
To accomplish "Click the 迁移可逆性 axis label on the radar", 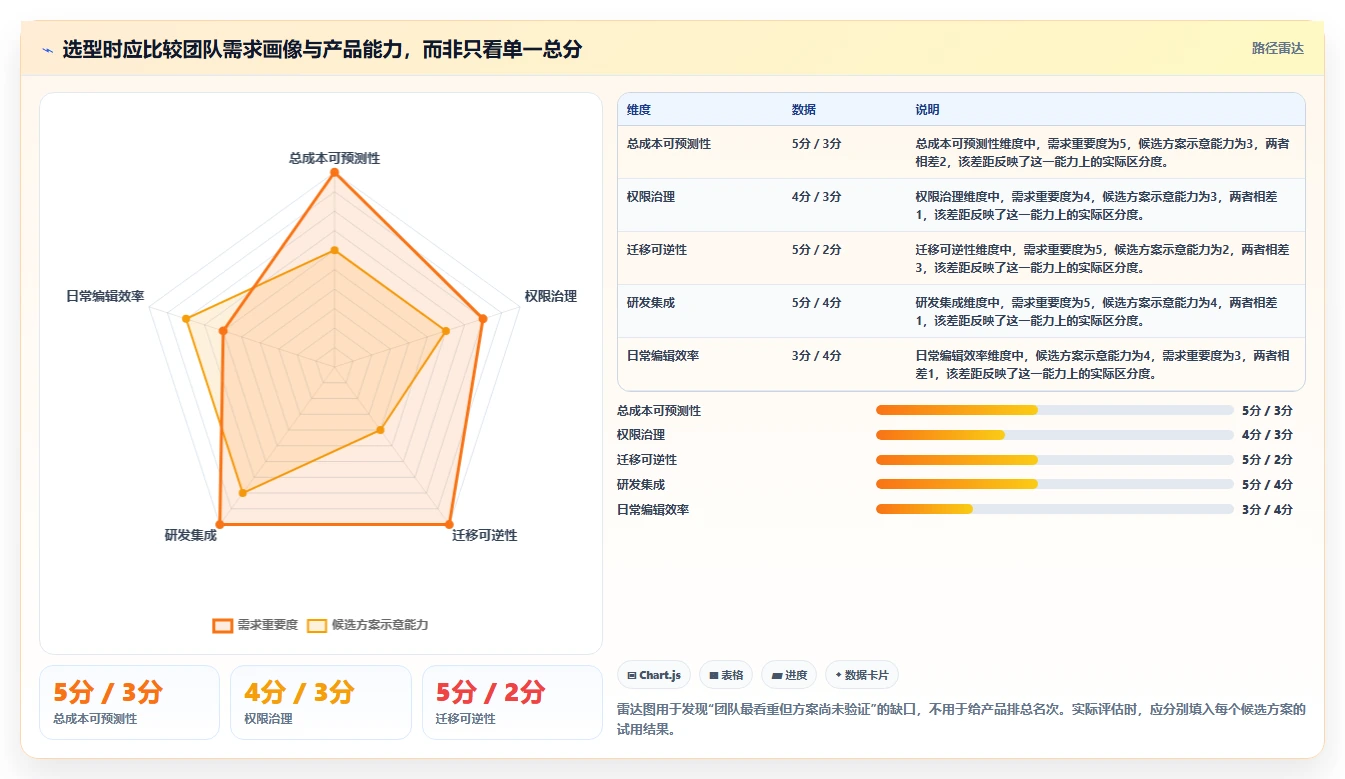I will [x=484, y=535].
